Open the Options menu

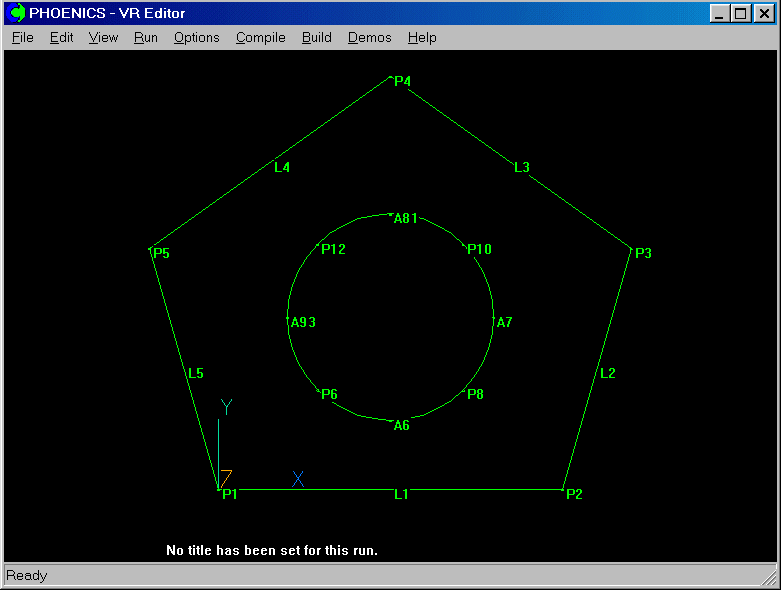[196, 37]
